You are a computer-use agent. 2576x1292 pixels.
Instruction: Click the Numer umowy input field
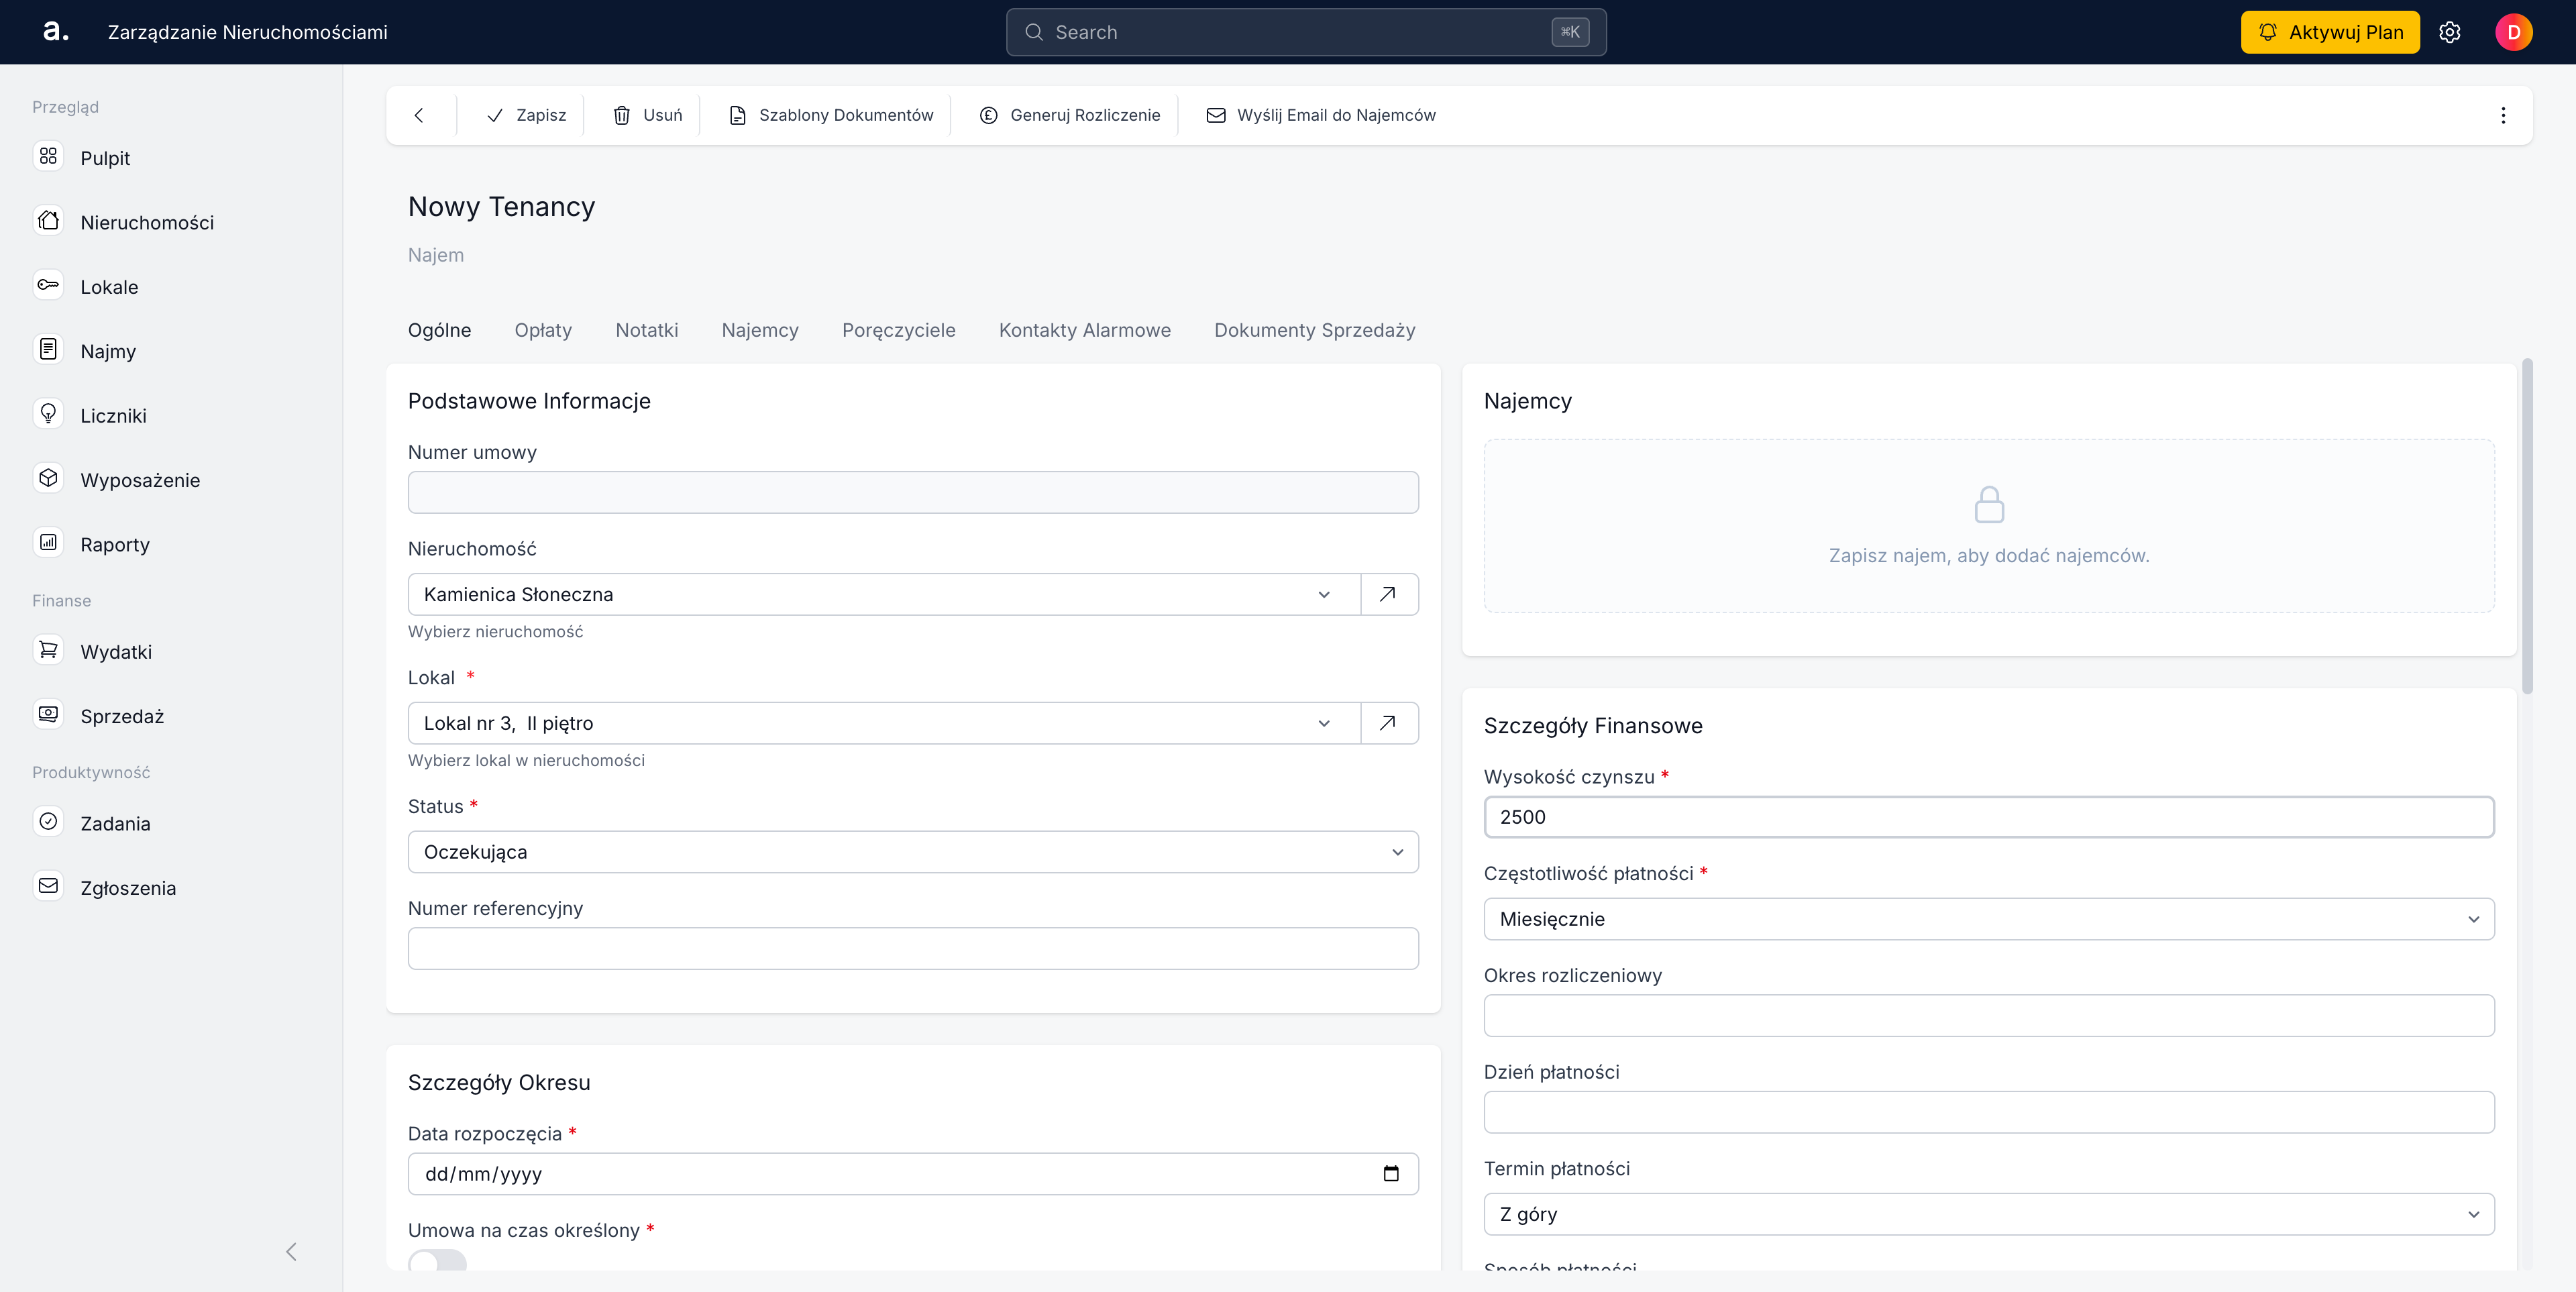click(x=913, y=492)
